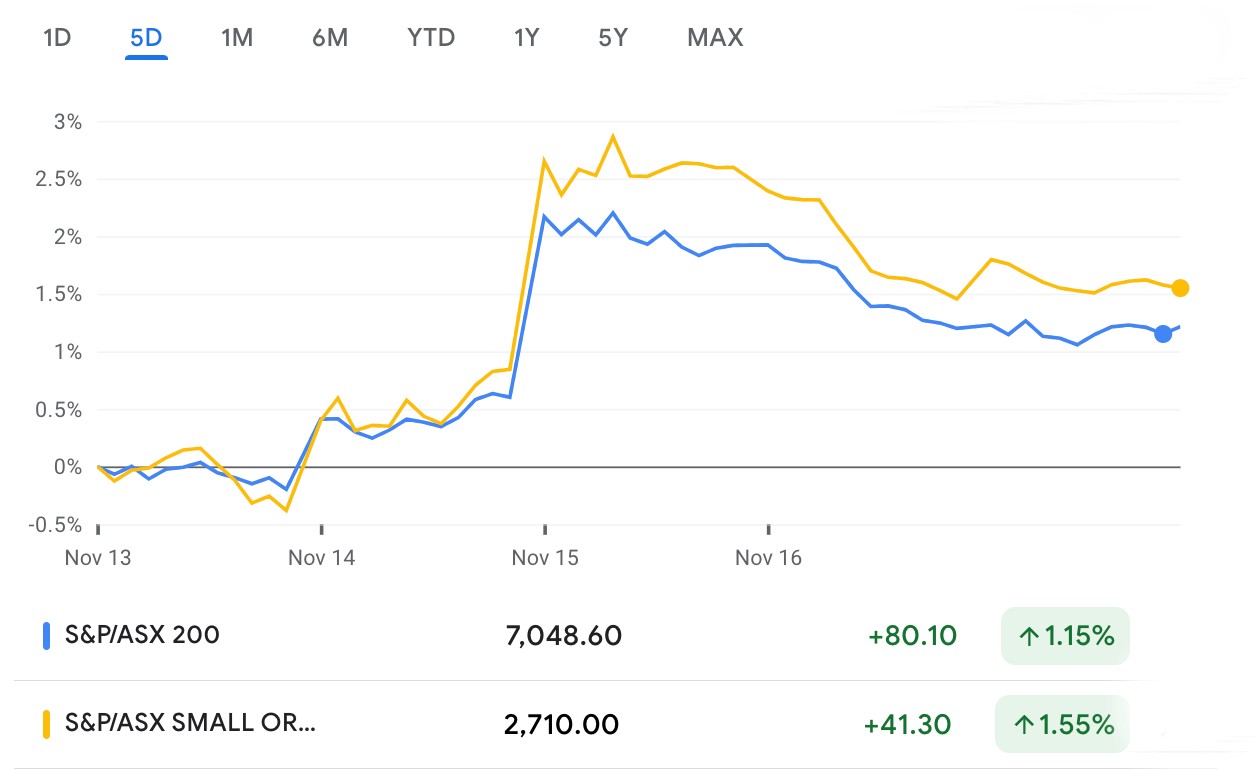Click the 7,048.60 index value
The width and height of the screenshot is (1258, 770).
(x=564, y=635)
